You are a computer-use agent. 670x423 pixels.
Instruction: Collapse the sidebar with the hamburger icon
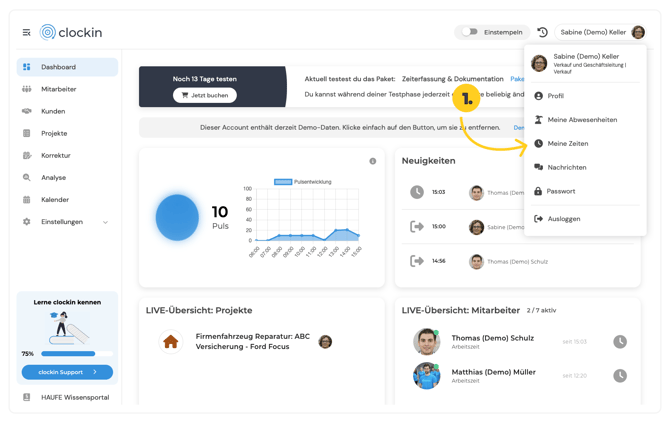click(x=26, y=32)
